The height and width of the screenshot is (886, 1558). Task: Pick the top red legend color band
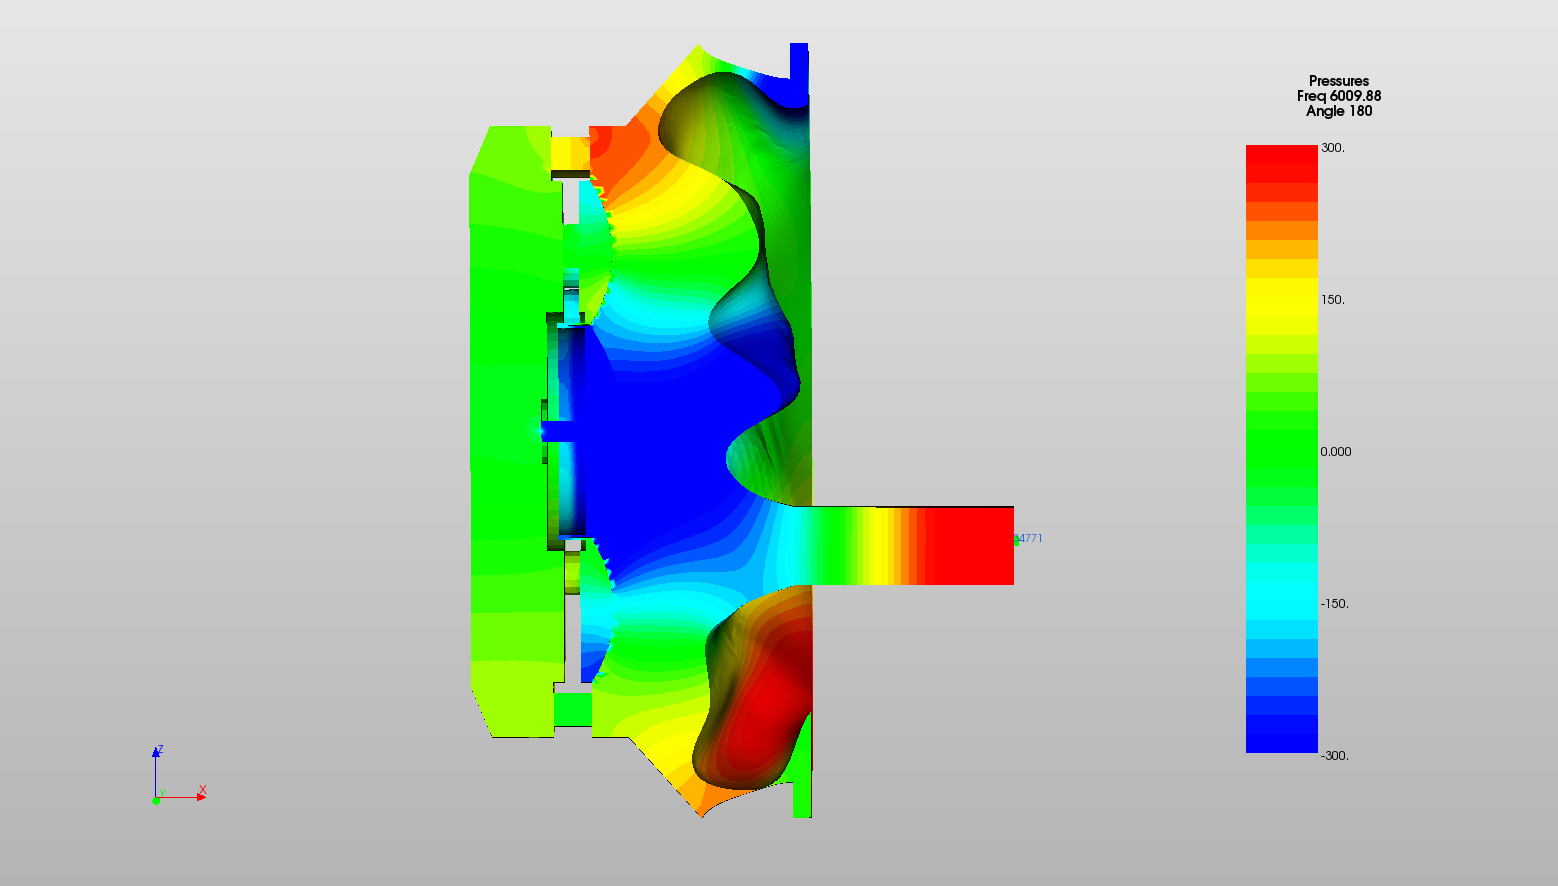click(1281, 155)
